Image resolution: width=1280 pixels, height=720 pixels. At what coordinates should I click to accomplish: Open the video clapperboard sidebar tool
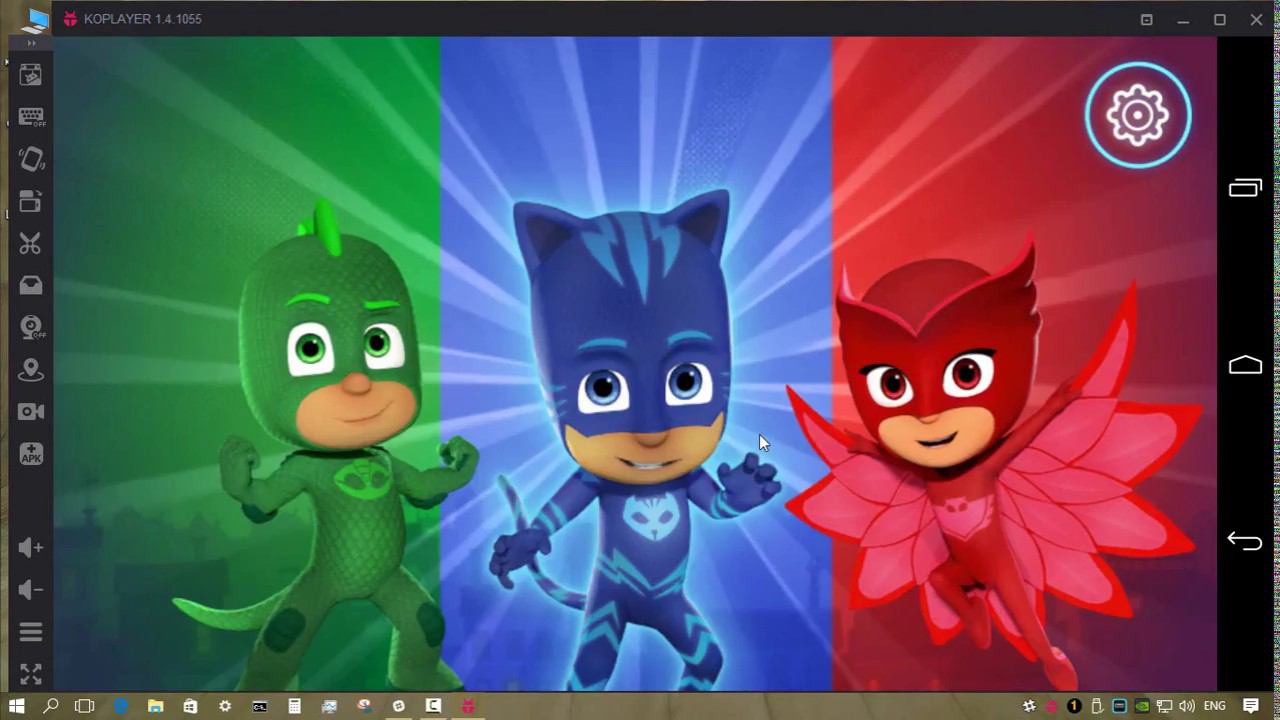point(31,75)
